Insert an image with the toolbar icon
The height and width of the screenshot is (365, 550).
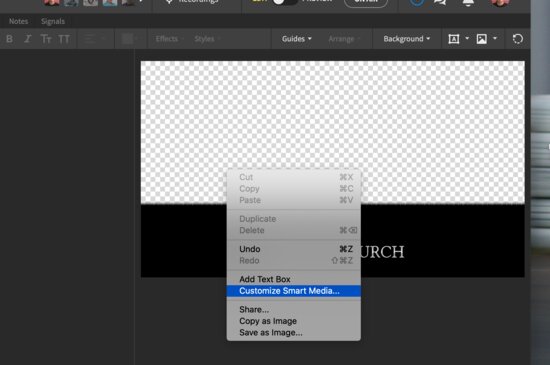coord(482,39)
